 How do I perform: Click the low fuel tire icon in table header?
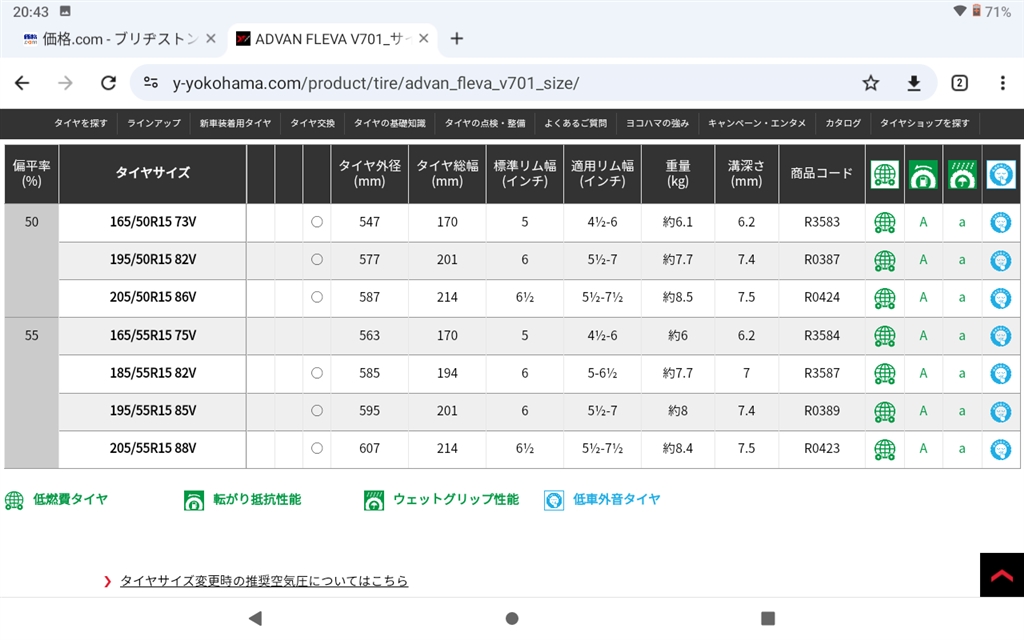[885, 174]
